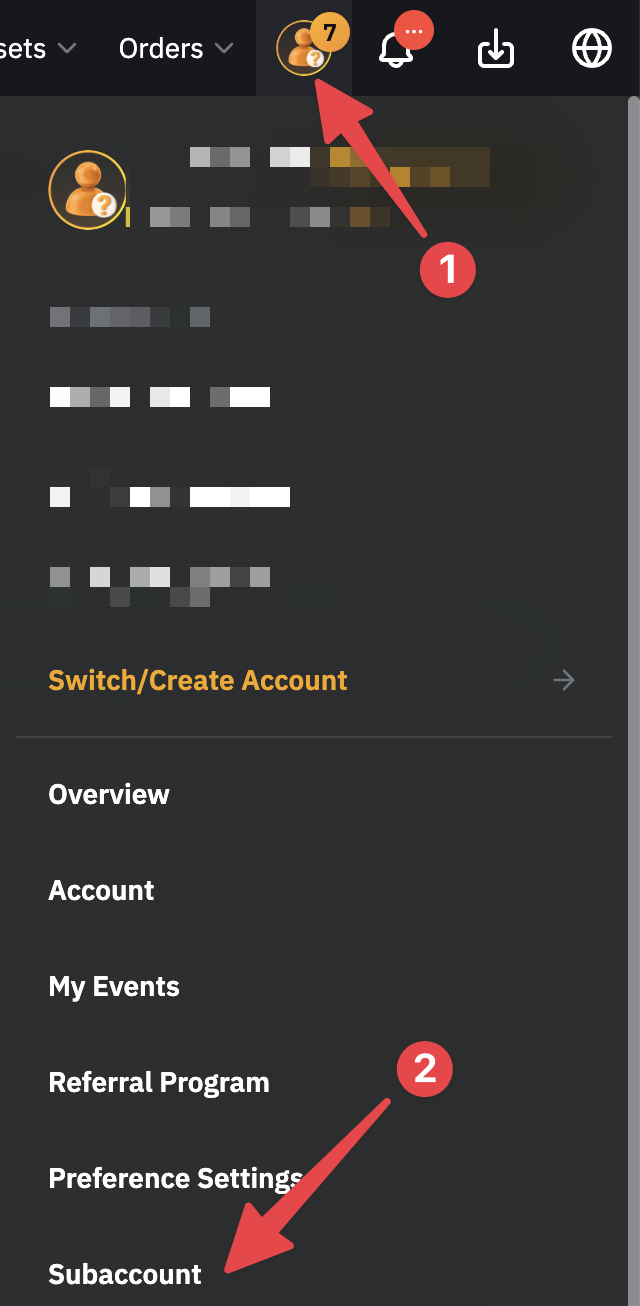The height and width of the screenshot is (1306, 640).
Task: Expand the Assets dropdown chevron
Action: [67, 48]
